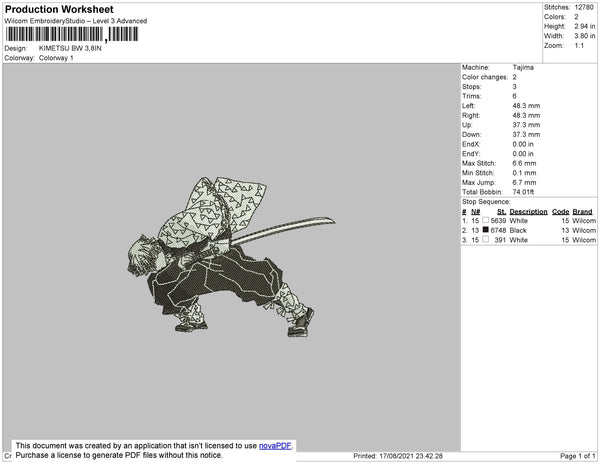Select zoom value '1:1'
Image resolution: width=600 pixels, height=464 pixels.
[x=579, y=46]
